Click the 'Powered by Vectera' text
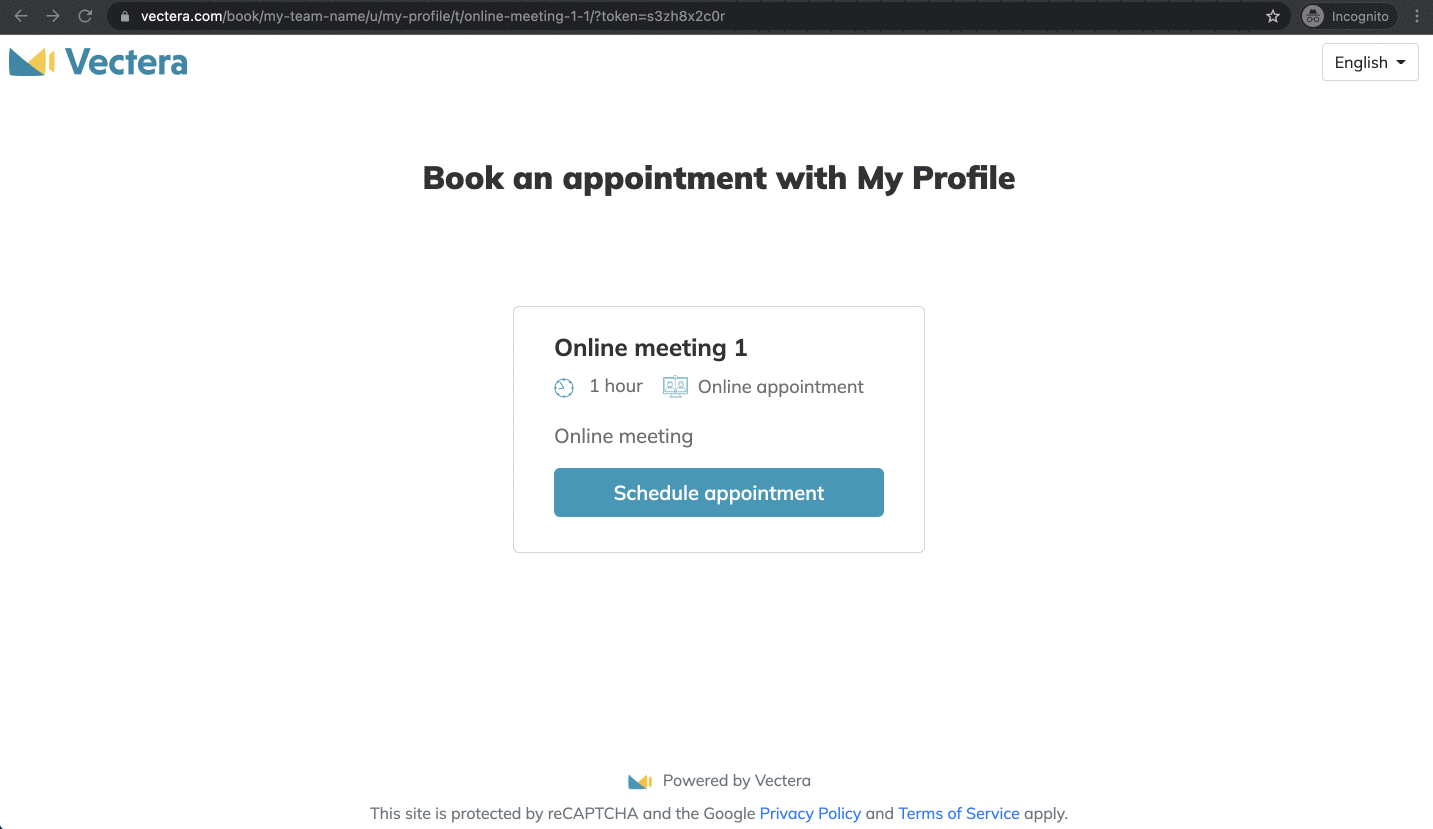Screen dimensions: 1433x829 coord(737,781)
